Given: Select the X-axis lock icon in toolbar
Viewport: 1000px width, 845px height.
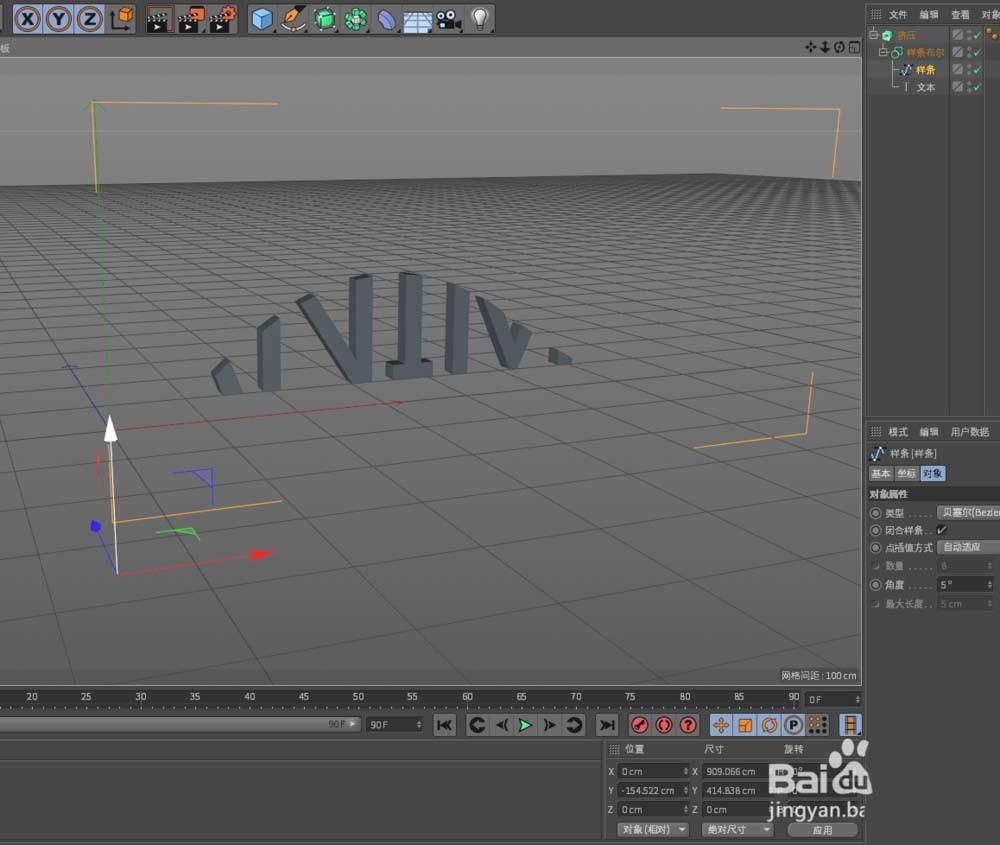Looking at the screenshot, I should click(27, 19).
